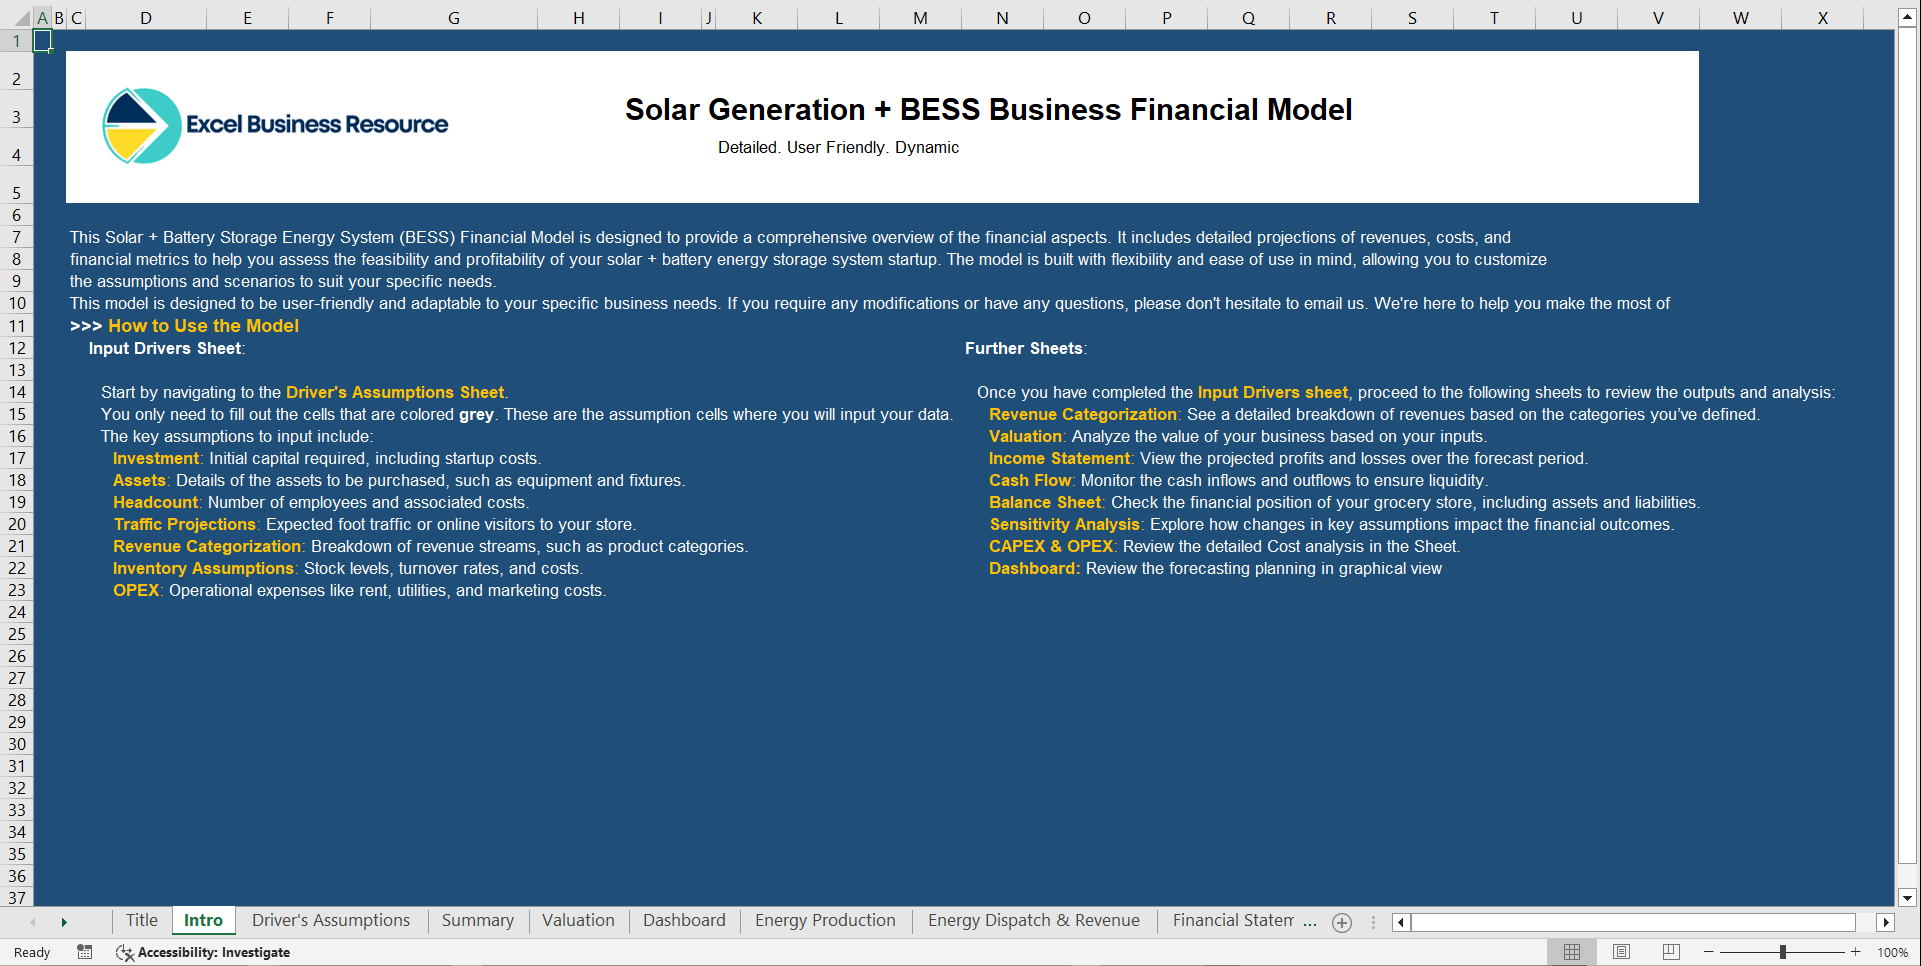The image size is (1921, 966).
Task: Click the horizontal scrollbar left arrow
Action: pos(1400,922)
